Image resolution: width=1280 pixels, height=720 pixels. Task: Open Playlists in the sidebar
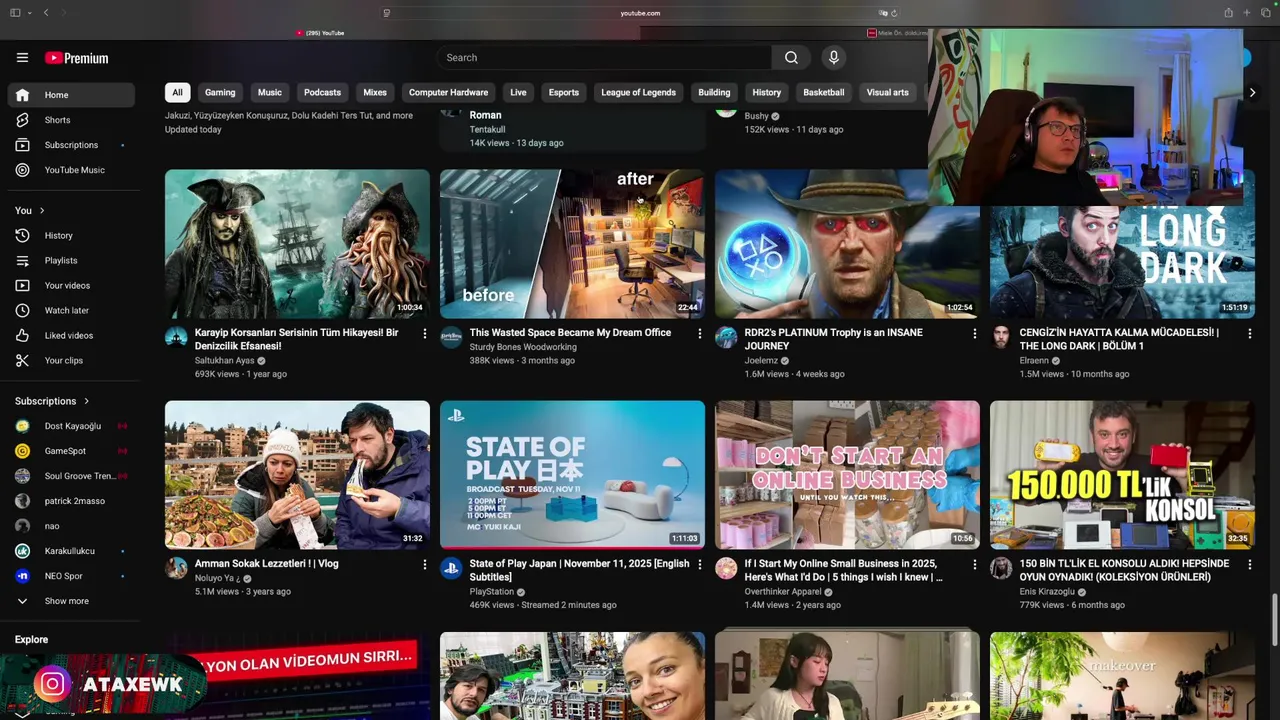pos(71,261)
